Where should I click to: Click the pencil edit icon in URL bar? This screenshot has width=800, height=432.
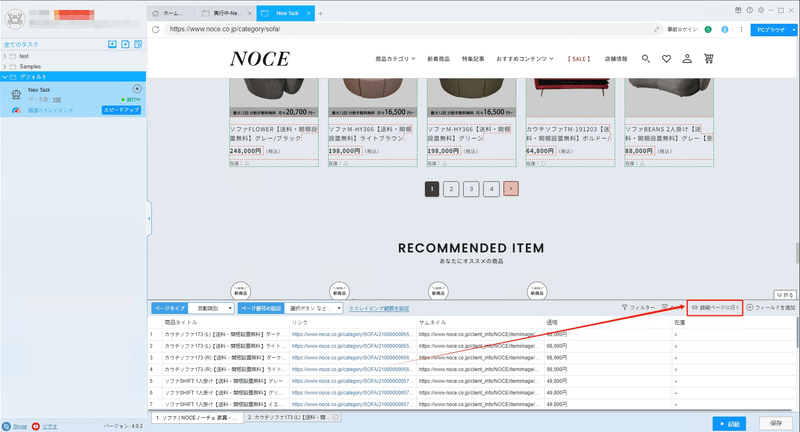pos(657,30)
